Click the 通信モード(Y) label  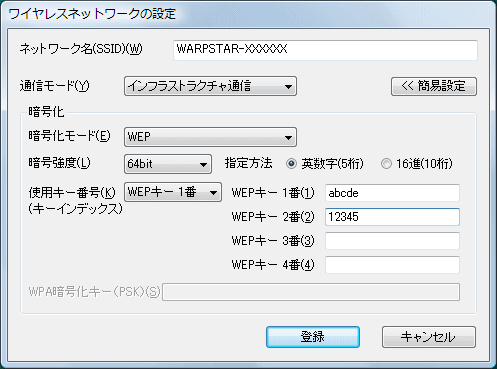point(54,86)
